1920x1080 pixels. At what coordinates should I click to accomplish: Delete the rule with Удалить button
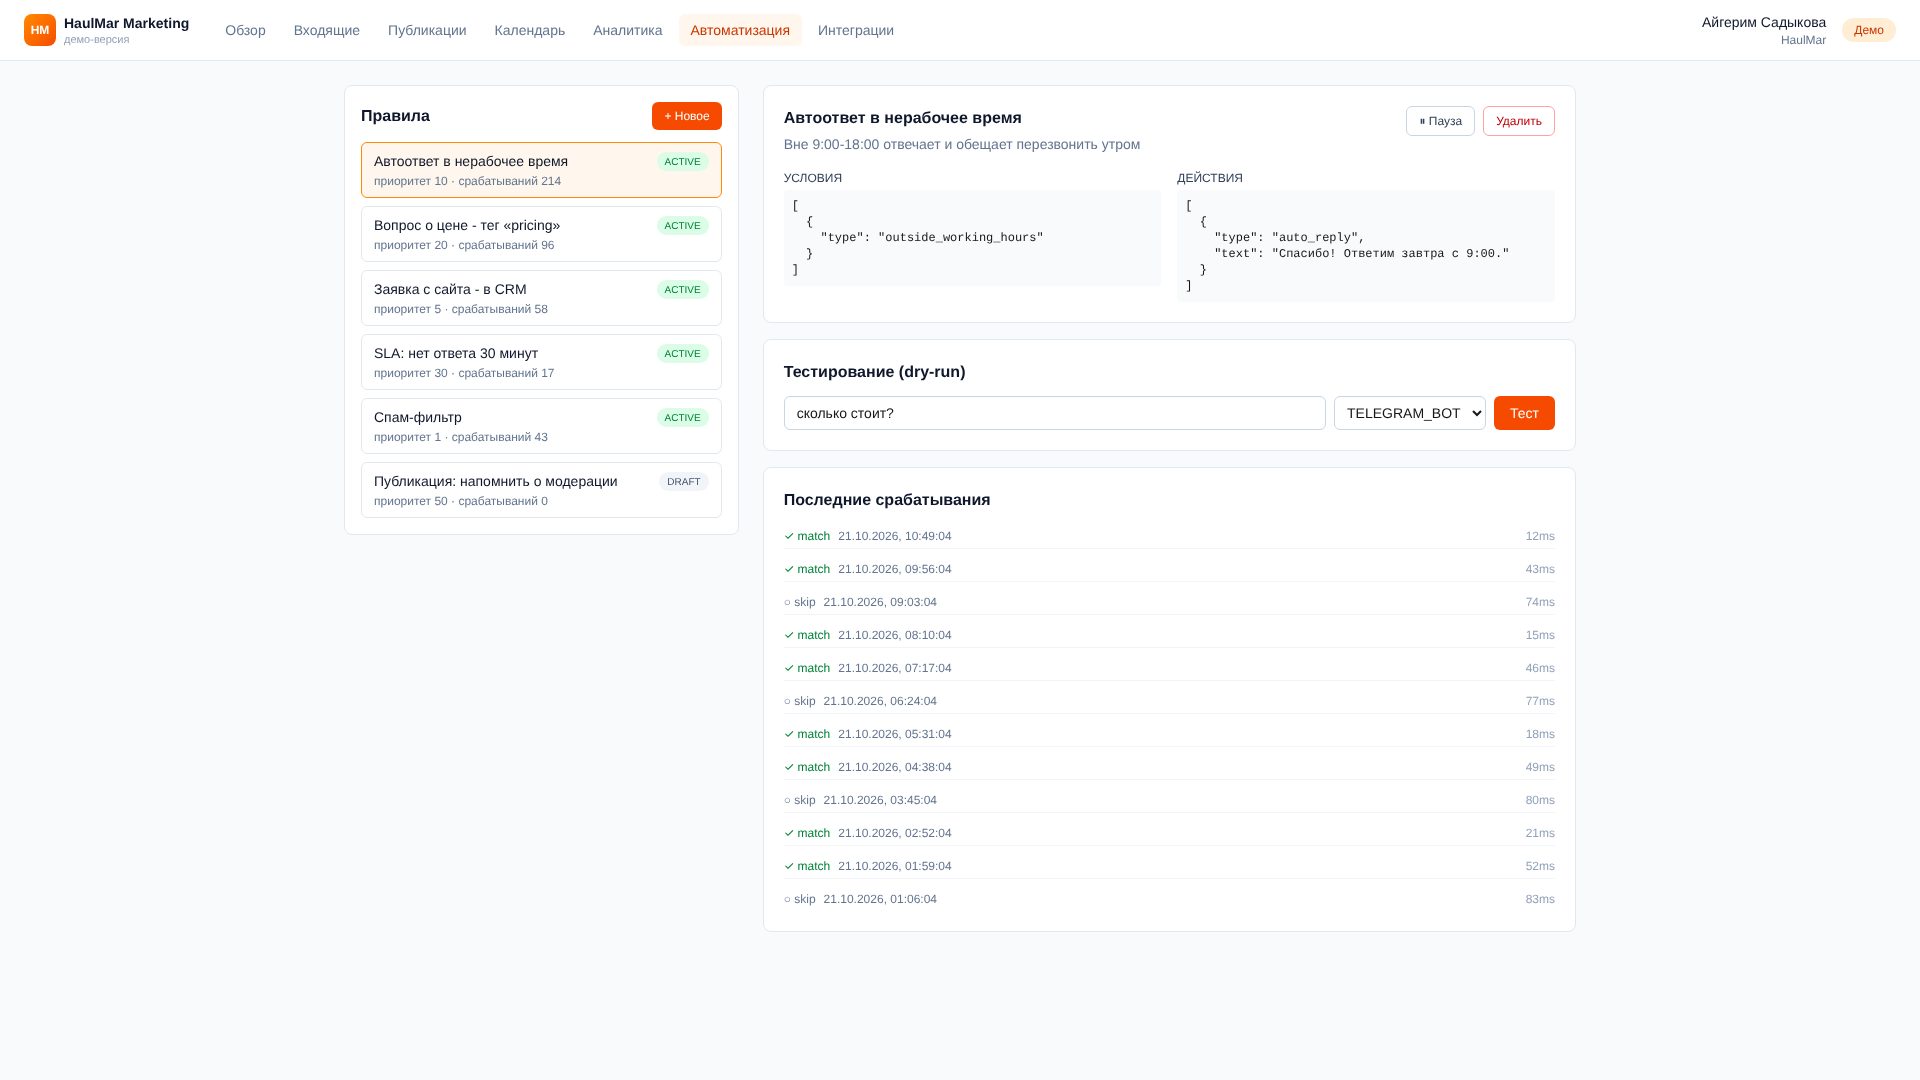tap(1518, 121)
